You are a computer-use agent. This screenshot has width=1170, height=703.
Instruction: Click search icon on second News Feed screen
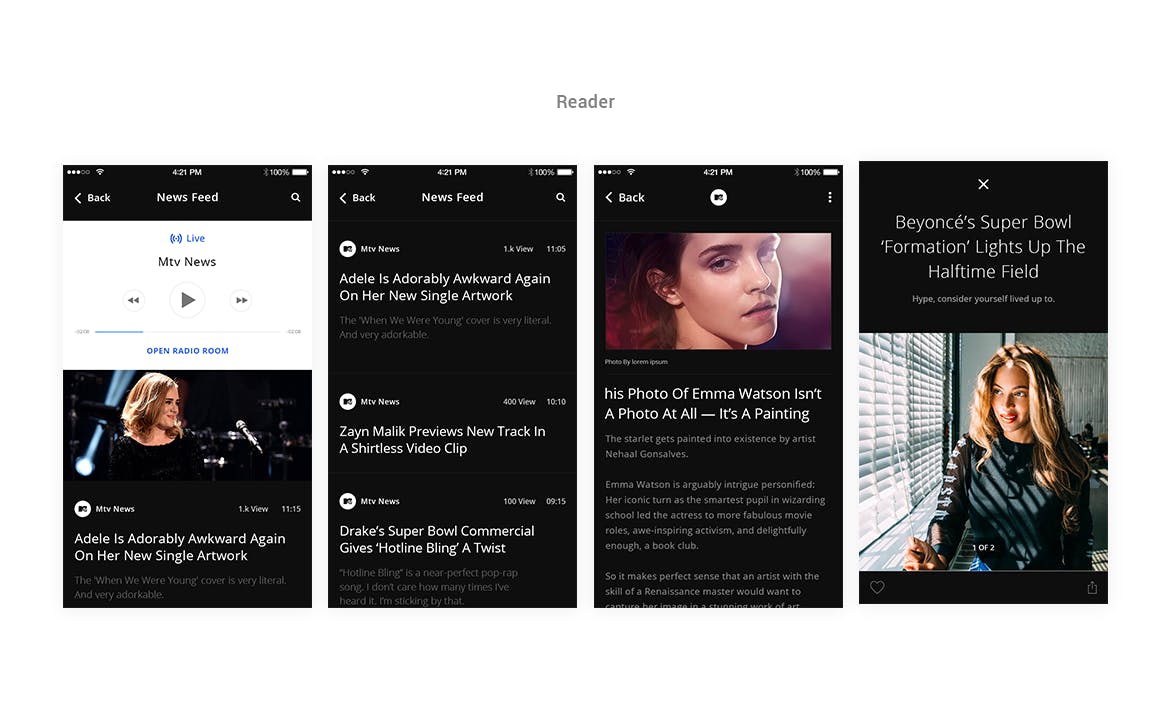pyautogui.click(x=560, y=198)
